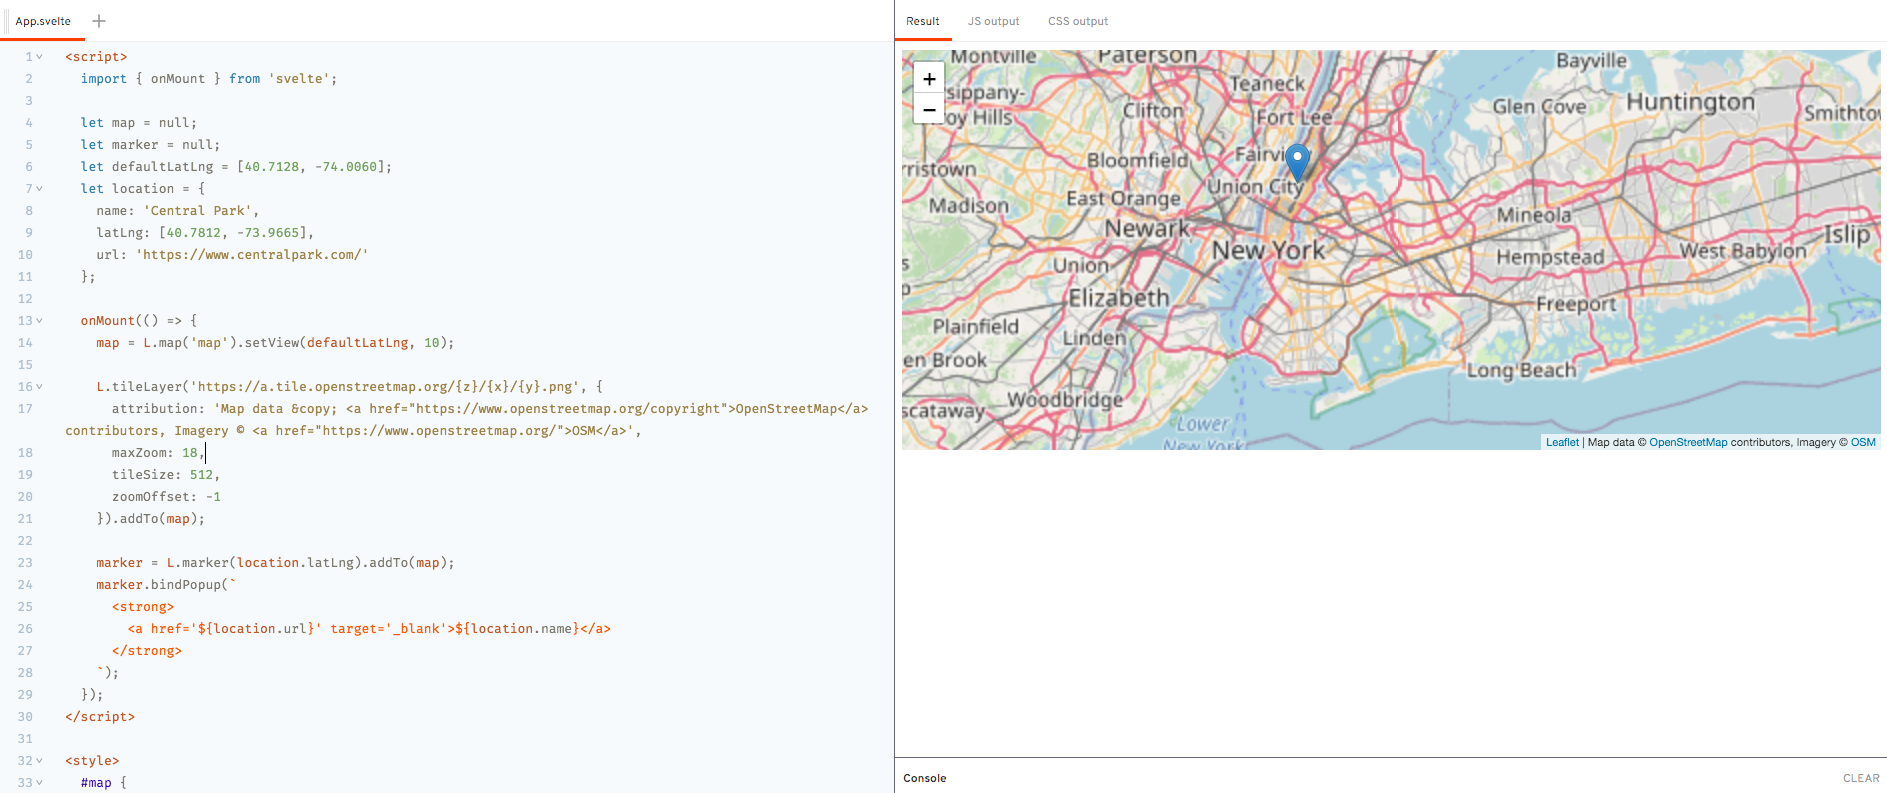This screenshot has height=793, width=1887.
Task: Click the 'Huntington' label on map
Action: point(1690,102)
